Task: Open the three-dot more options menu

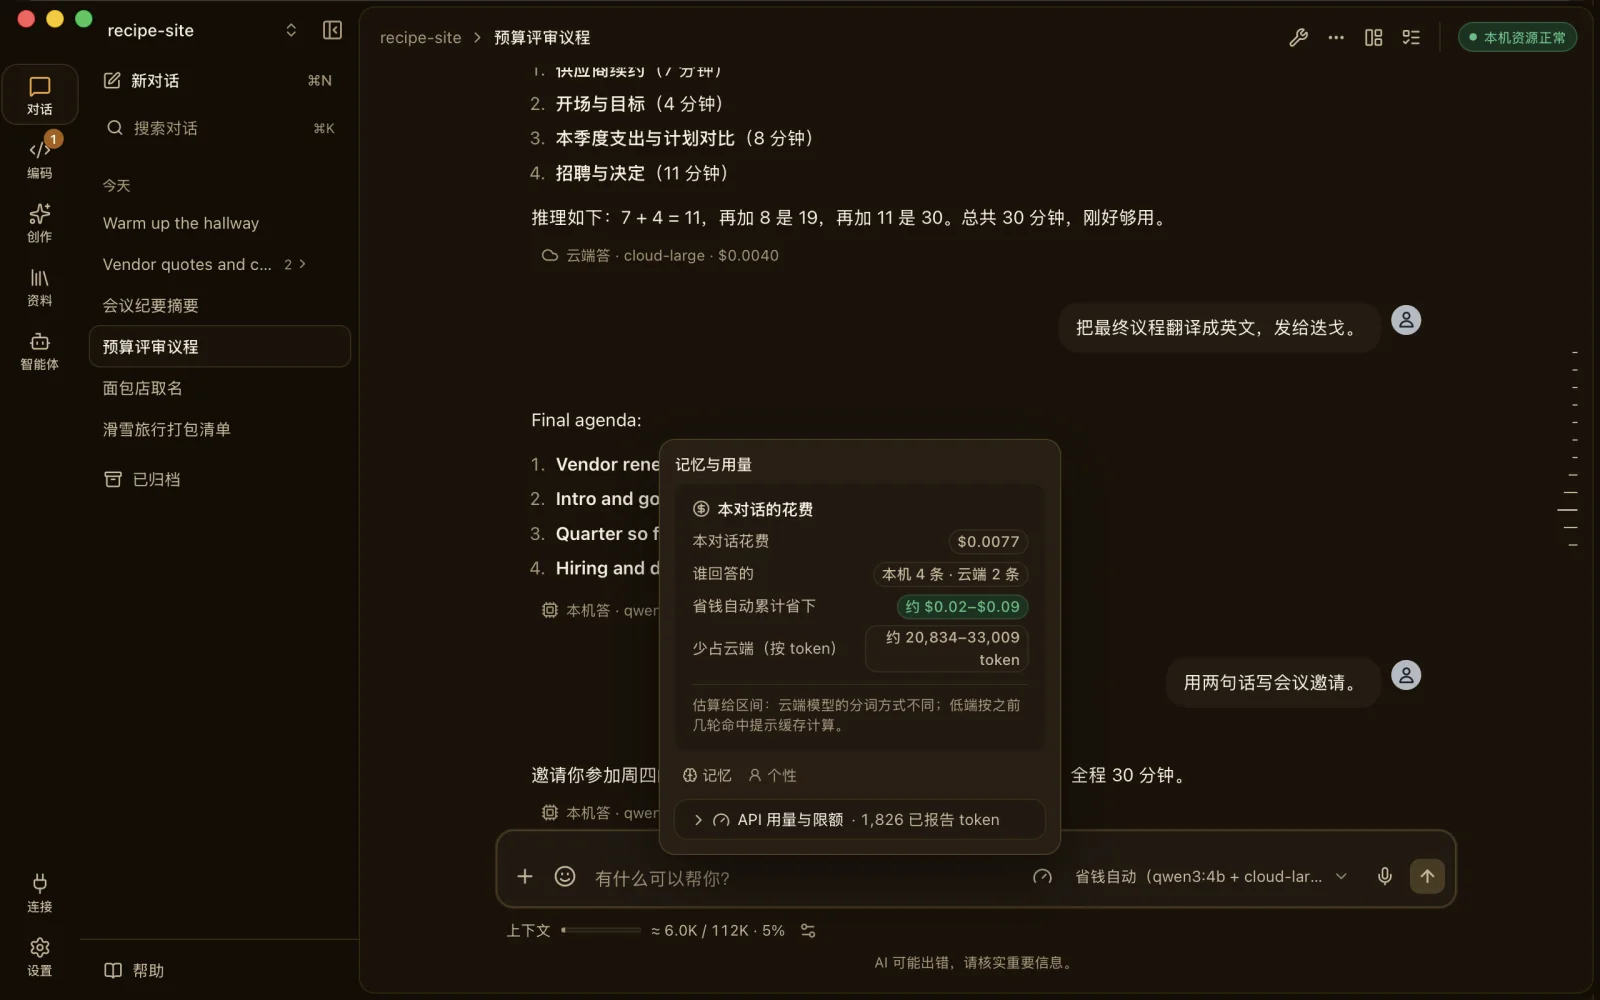Action: 1336,37
